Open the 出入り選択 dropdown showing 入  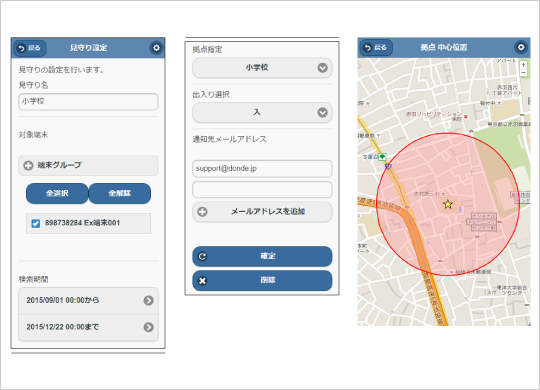coord(262,112)
